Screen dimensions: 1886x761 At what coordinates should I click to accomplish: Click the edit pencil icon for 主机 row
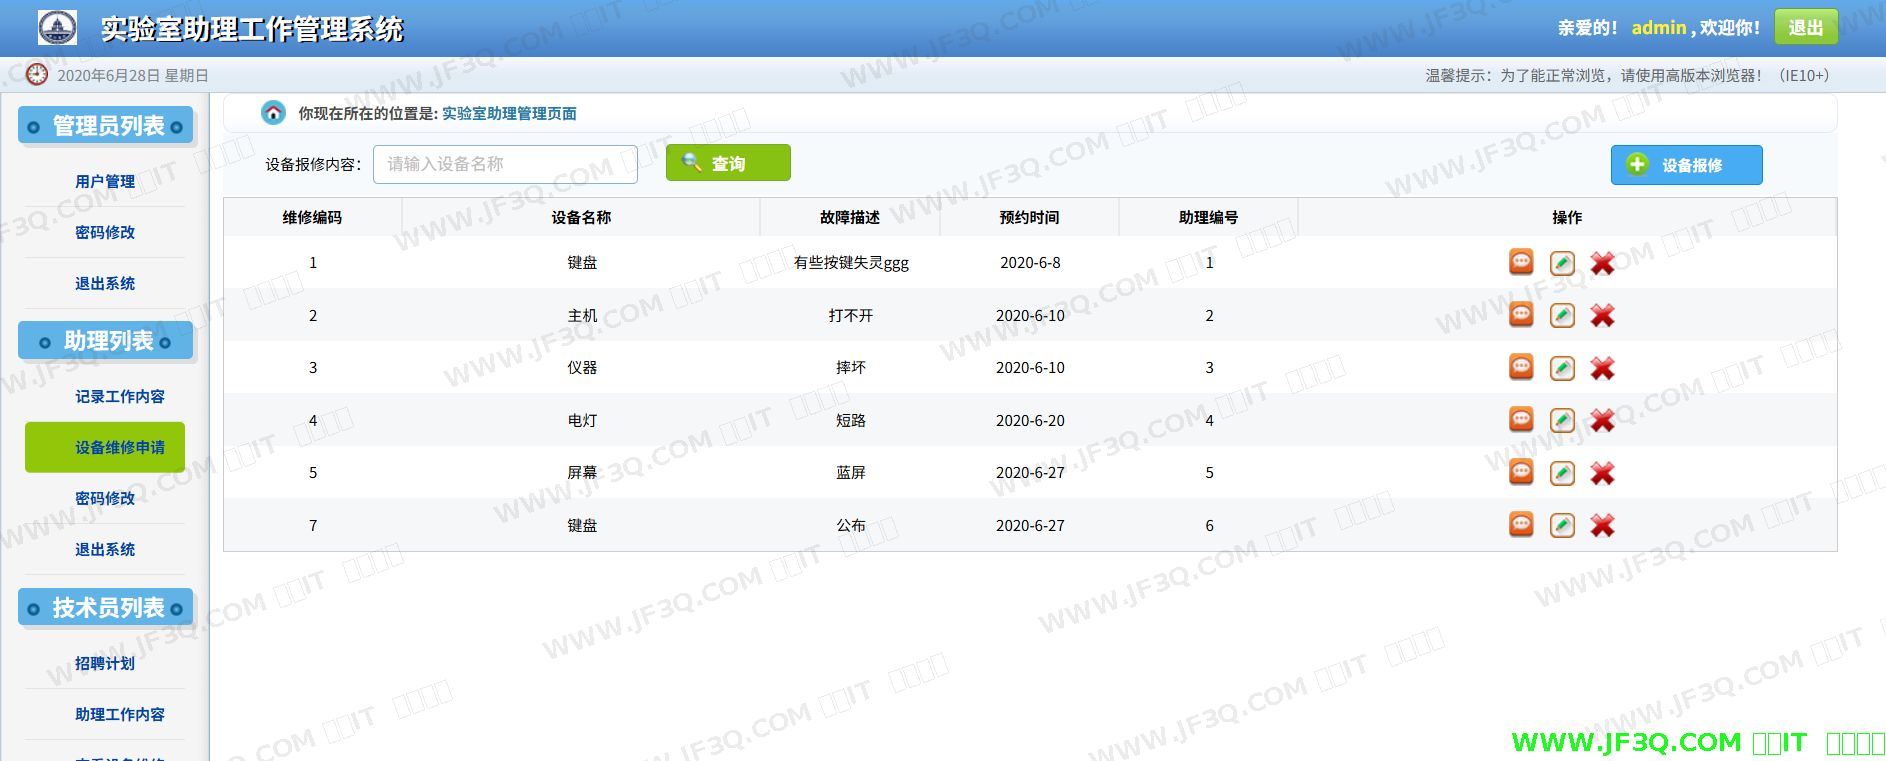tap(1562, 316)
